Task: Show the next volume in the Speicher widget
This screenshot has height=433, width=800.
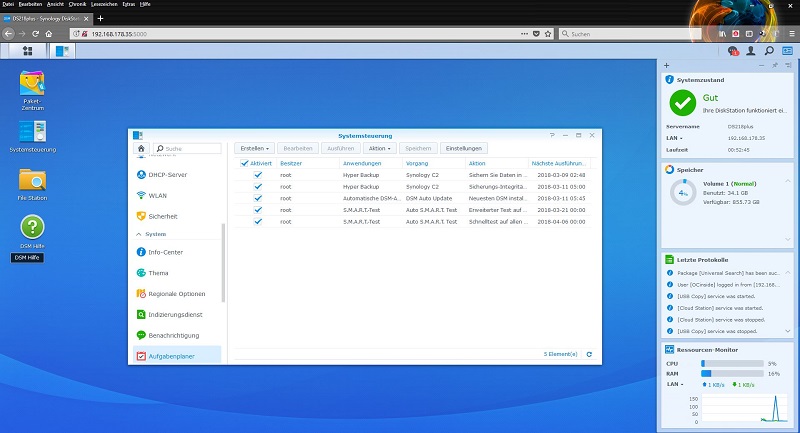Action: (x=788, y=239)
